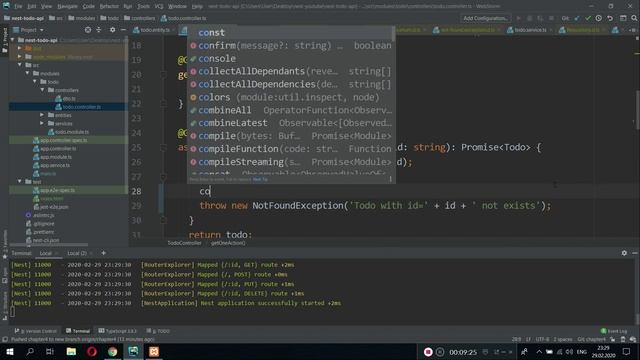Open Opera browser from taskbar
Image resolution: width=640 pixels, height=360 pixels.
92,351
